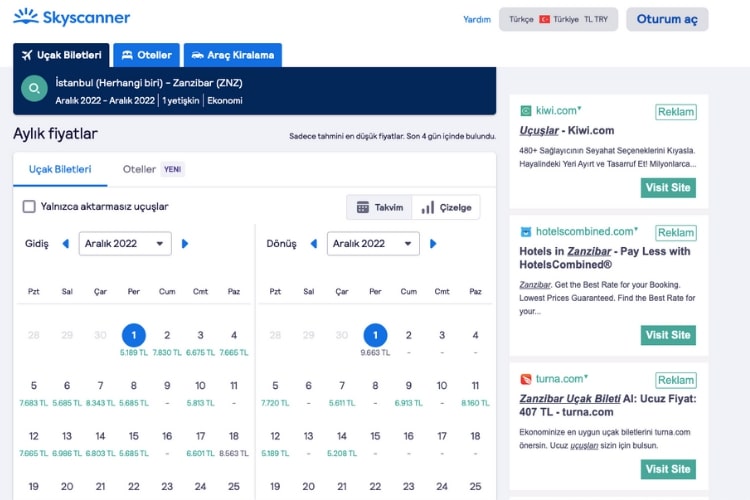This screenshot has height=500, width=750.
Task: Open Hotels in Zanzibar ad headline
Action: (605, 258)
